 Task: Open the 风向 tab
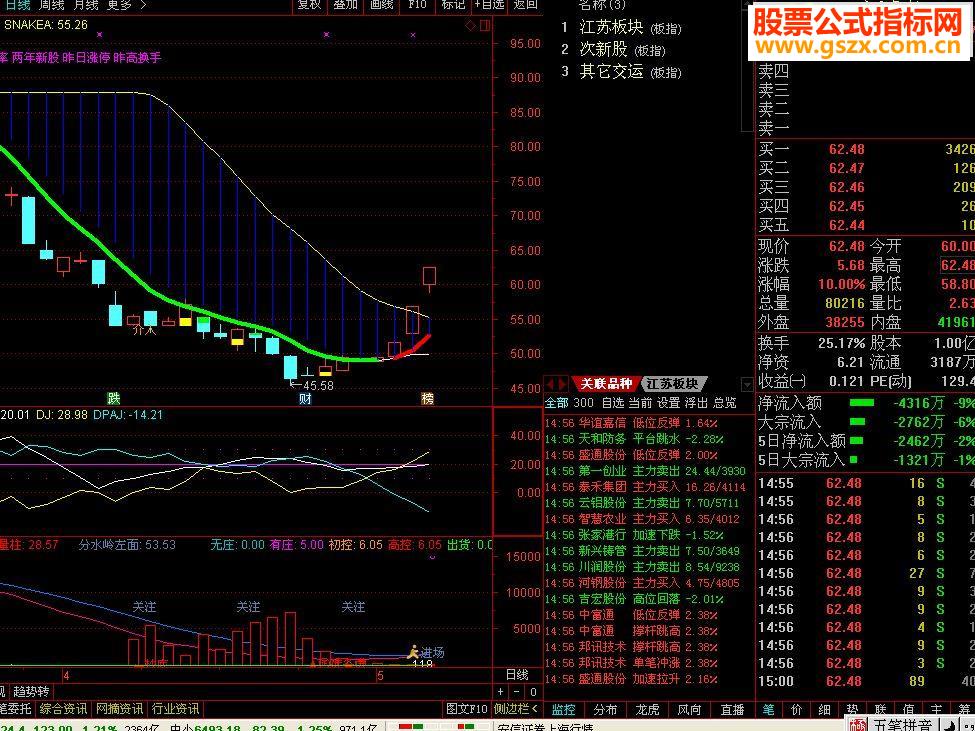tap(689, 709)
